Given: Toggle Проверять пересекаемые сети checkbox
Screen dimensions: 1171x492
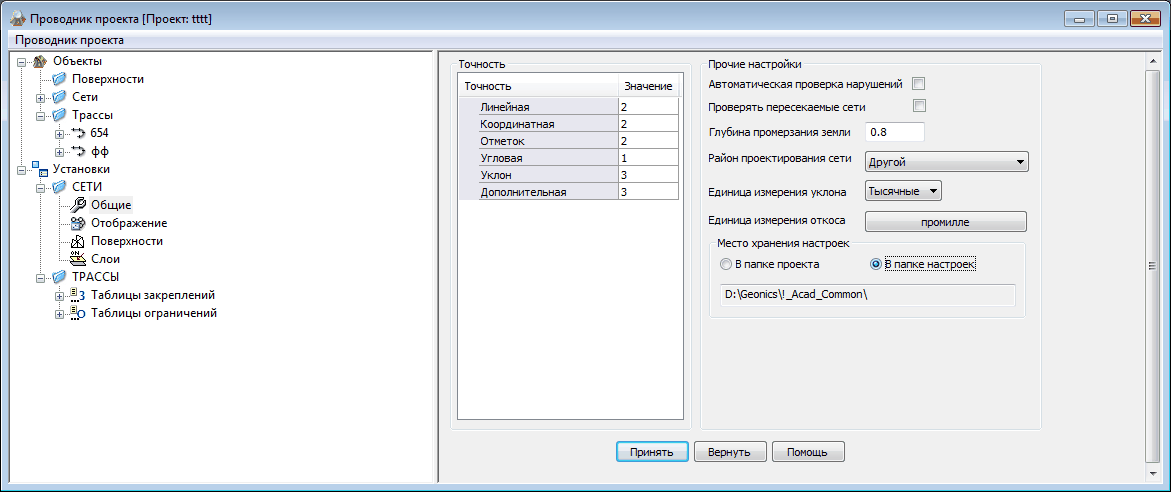Looking at the screenshot, I should 919,106.
